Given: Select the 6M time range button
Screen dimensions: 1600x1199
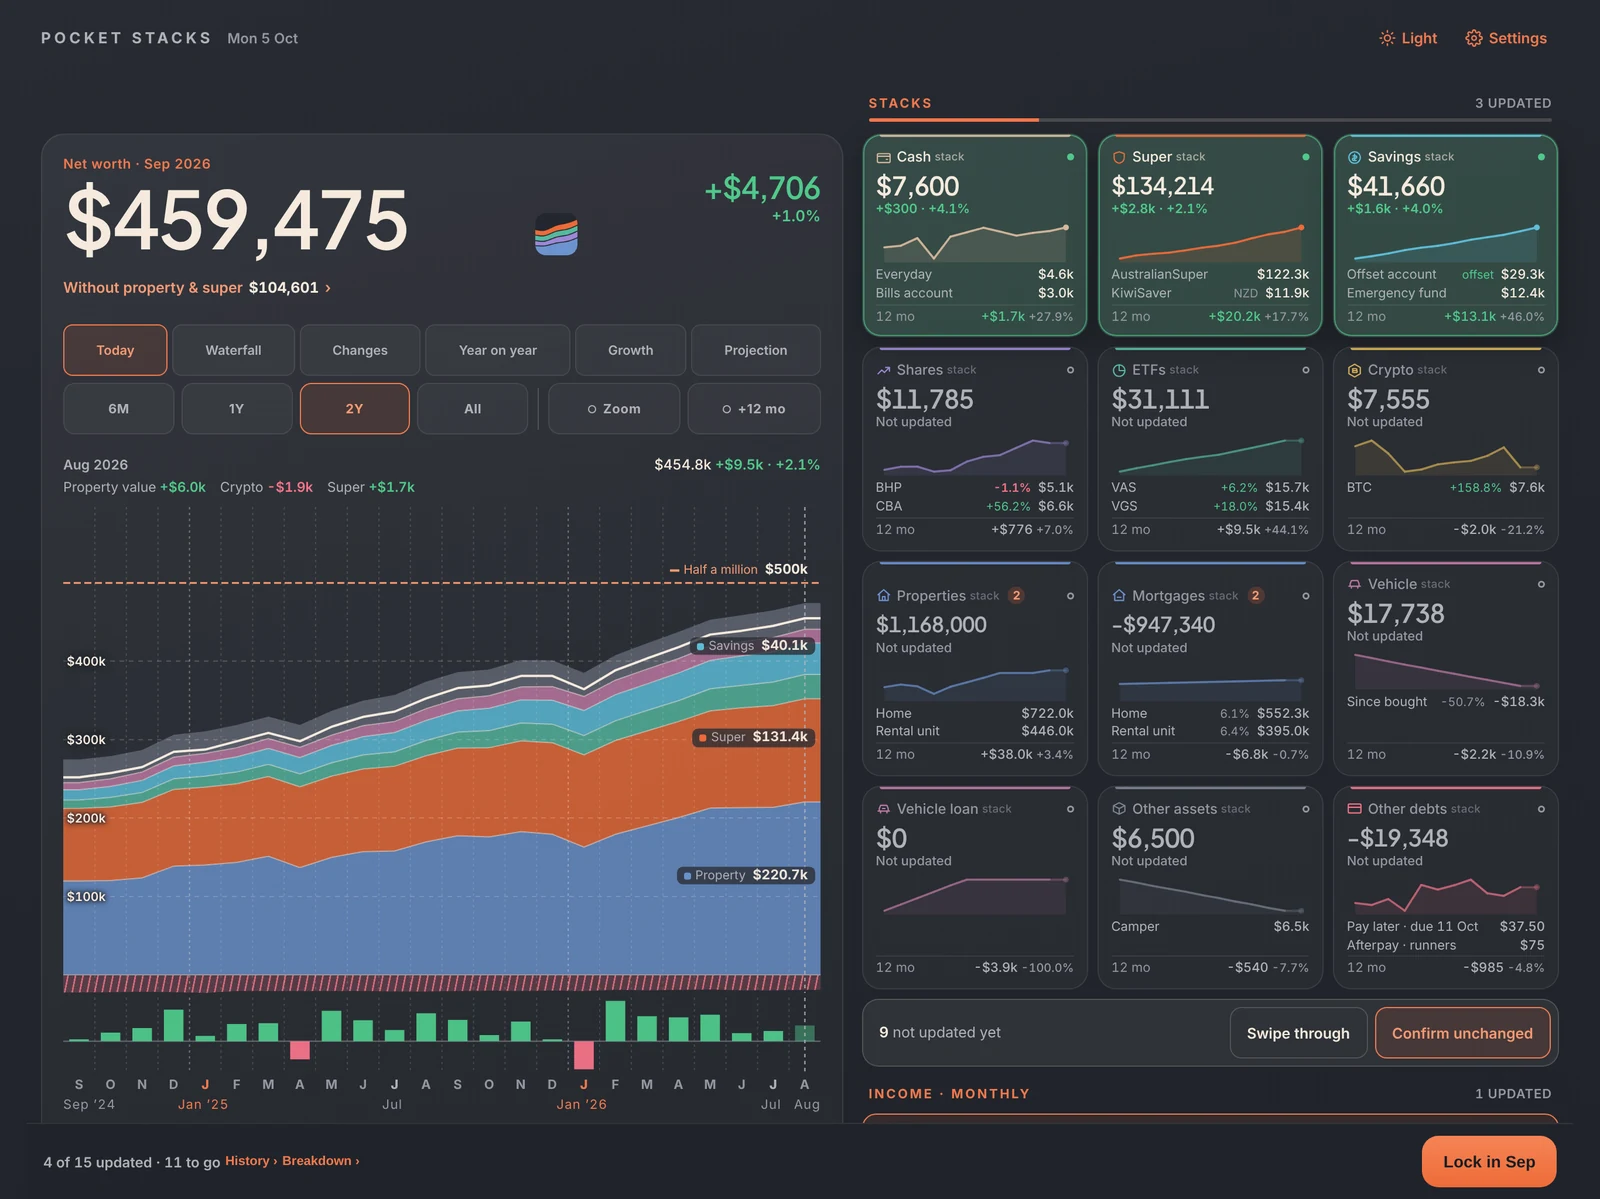Looking at the screenshot, I should tap(118, 409).
